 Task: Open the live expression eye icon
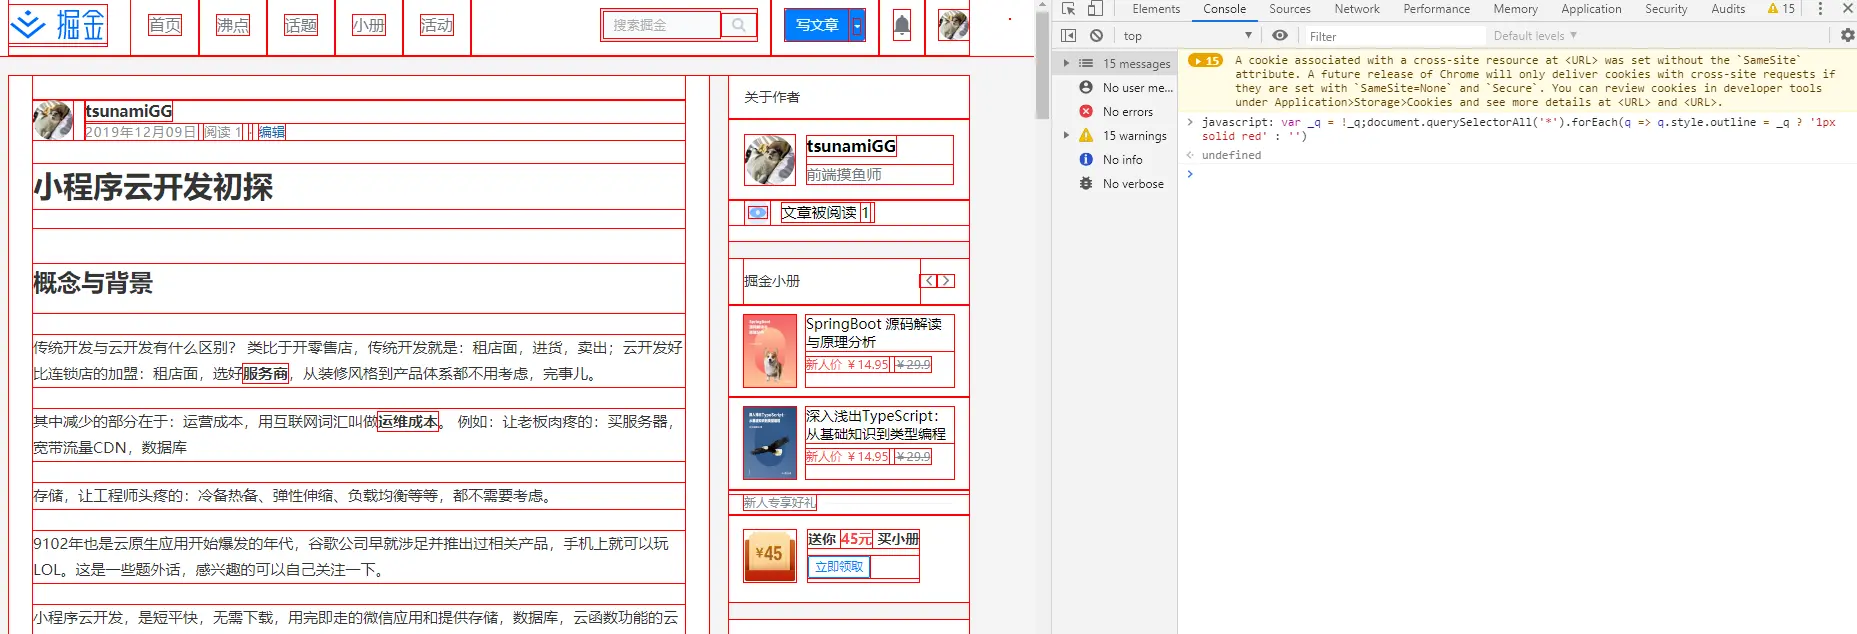click(x=1280, y=35)
